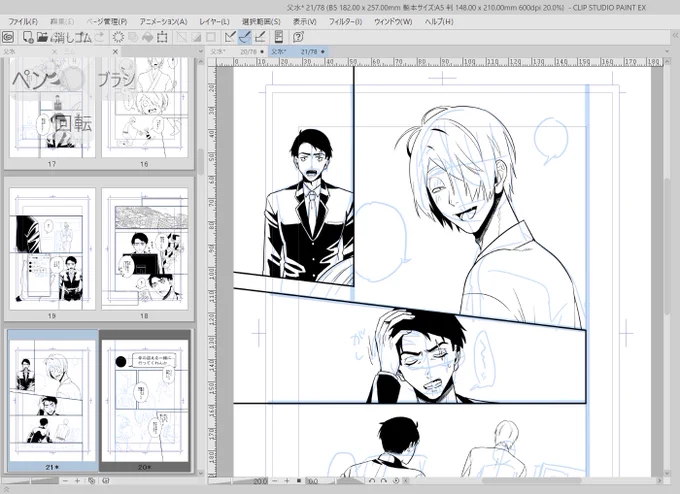The width and height of the screenshot is (680, 494).
Task: Open the ウィンドウ(W) menu
Action: click(x=393, y=21)
